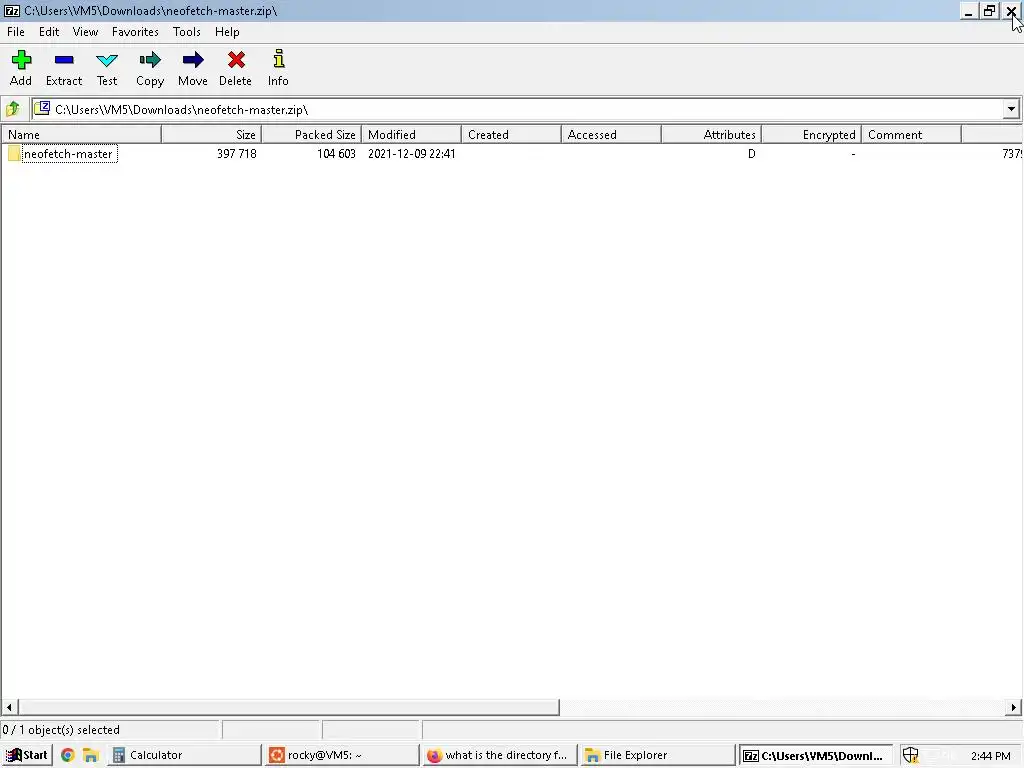Click the security shield tray icon
The height and width of the screenshot is (768, 1024).
tap(910, 755)
